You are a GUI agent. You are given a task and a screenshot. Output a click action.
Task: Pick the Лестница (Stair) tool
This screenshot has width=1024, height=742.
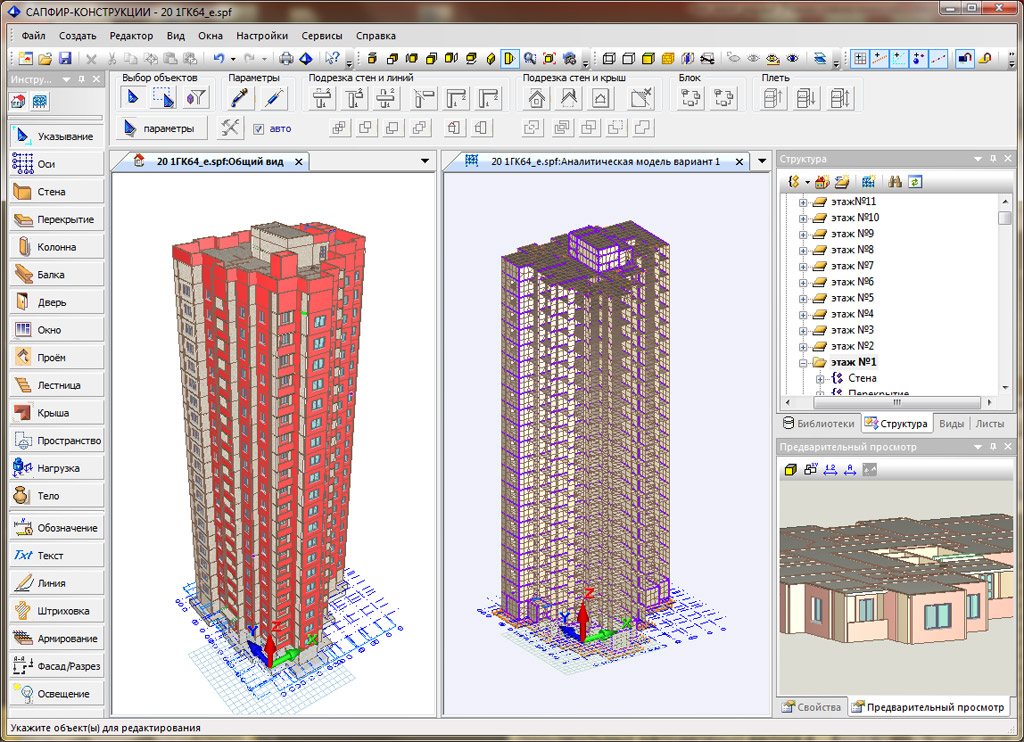pos(56,385)
